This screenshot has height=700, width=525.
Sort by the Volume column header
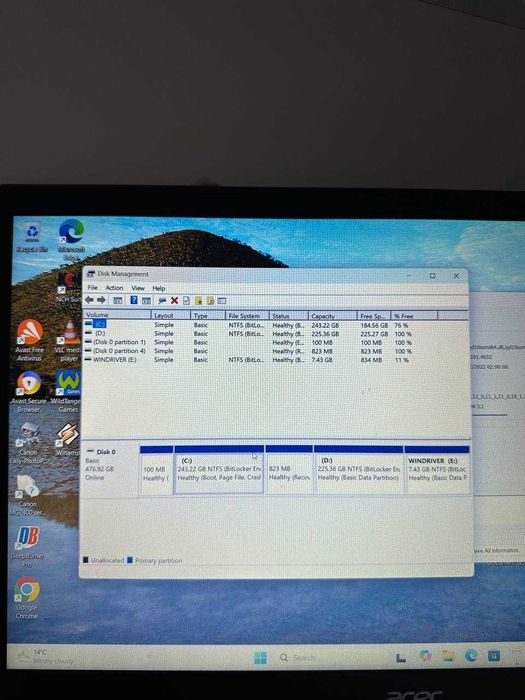(x=117, y=315)
